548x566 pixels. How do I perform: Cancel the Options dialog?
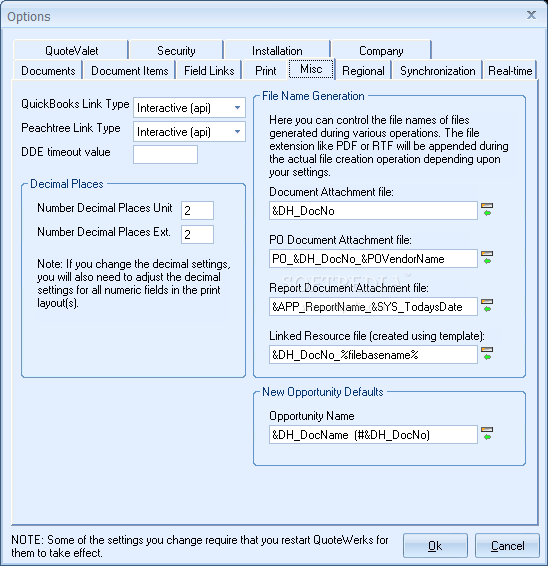pyautogui.click(x=507, y=546)
